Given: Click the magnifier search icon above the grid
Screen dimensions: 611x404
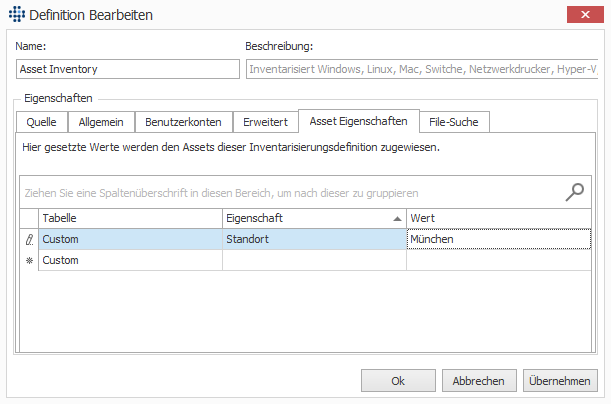Looking at the screenshot, I should point(575,192).
